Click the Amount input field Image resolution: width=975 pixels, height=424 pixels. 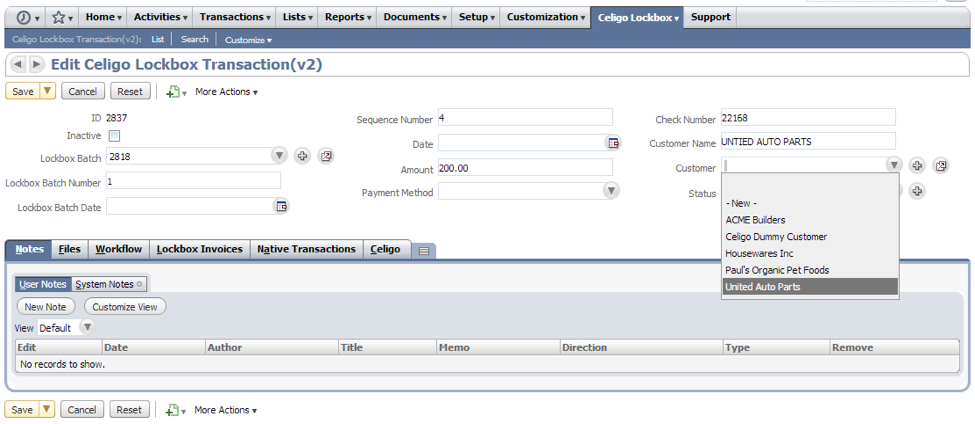click(x=525, y=167)
